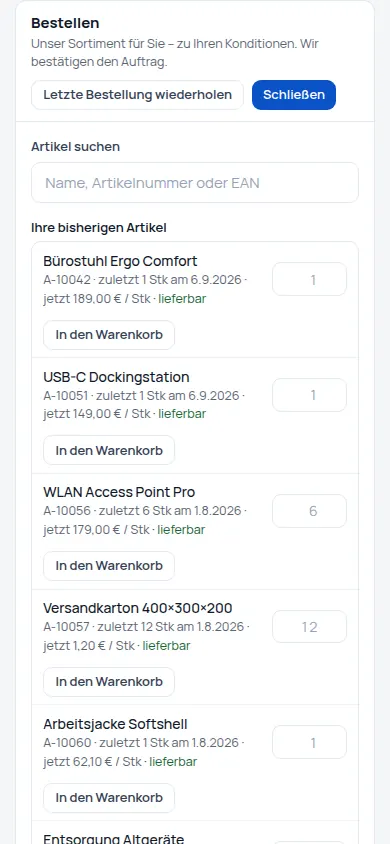
Task: Add Arbeitsjacke Softshell to the Warenkorb
Action: tap(109, 798)
